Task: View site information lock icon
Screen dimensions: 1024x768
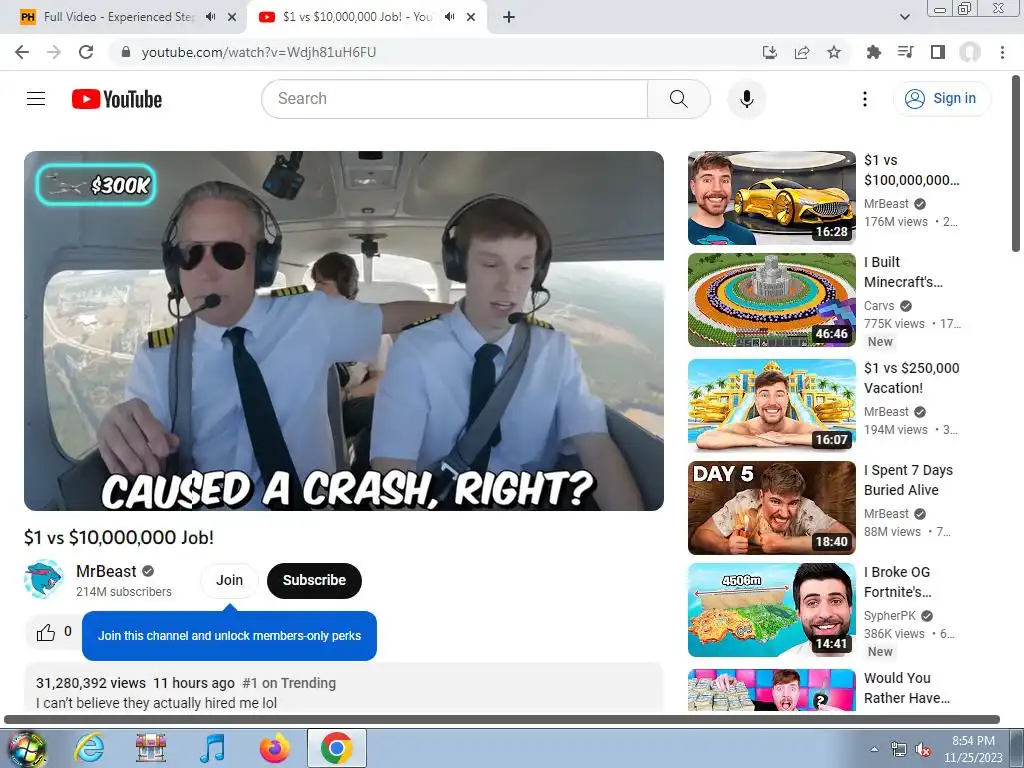Action: (126, 52)
